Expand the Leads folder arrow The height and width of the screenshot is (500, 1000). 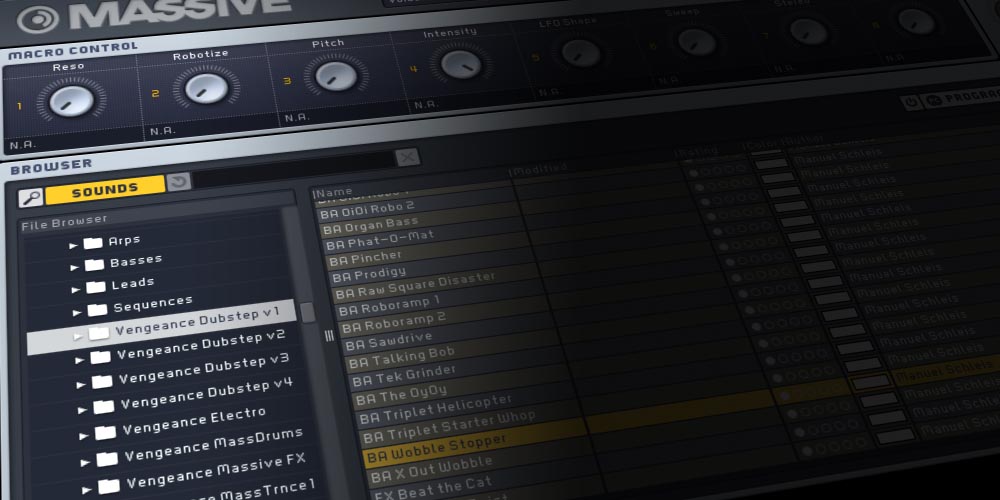pyautogui.click(x=76, y=290)
